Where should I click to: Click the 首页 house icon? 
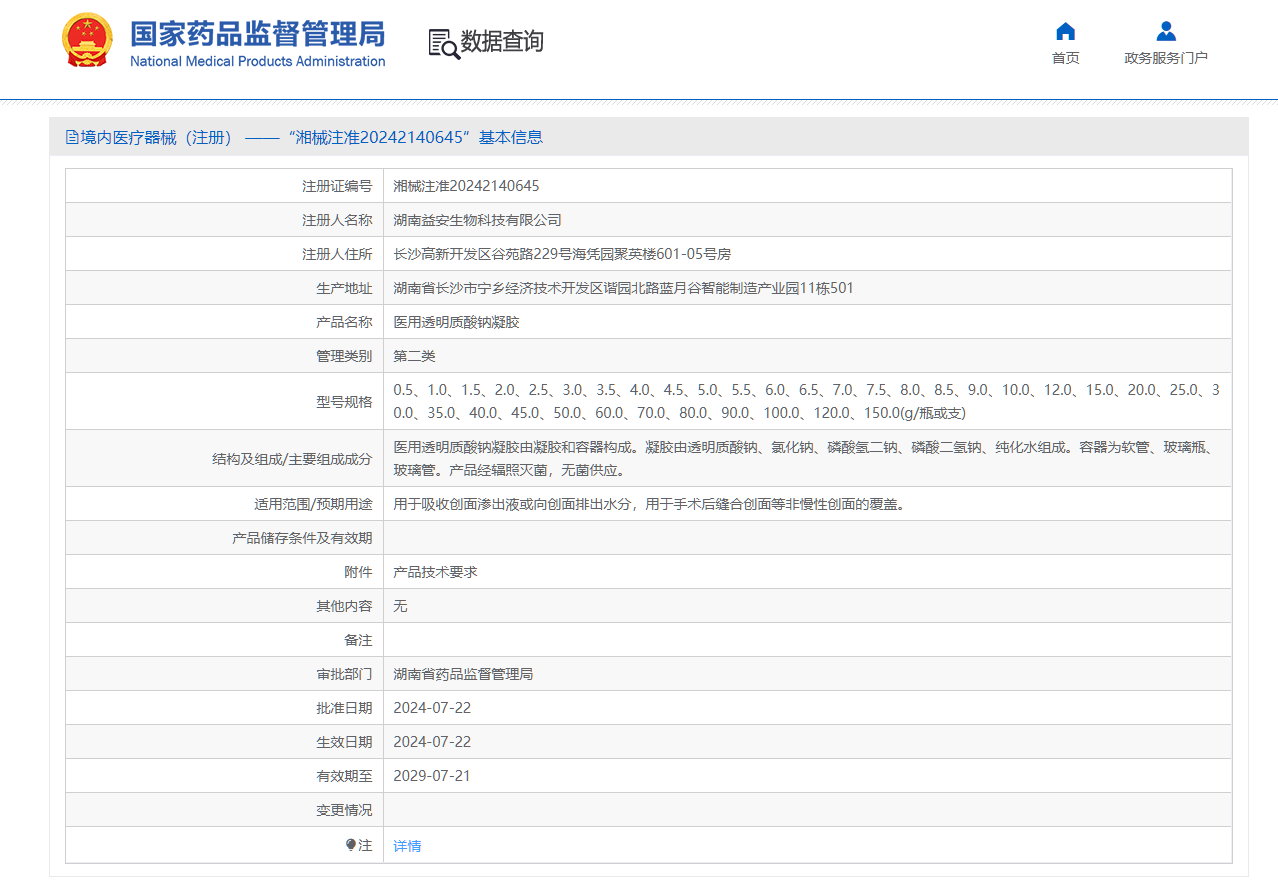click(1065, 31)
